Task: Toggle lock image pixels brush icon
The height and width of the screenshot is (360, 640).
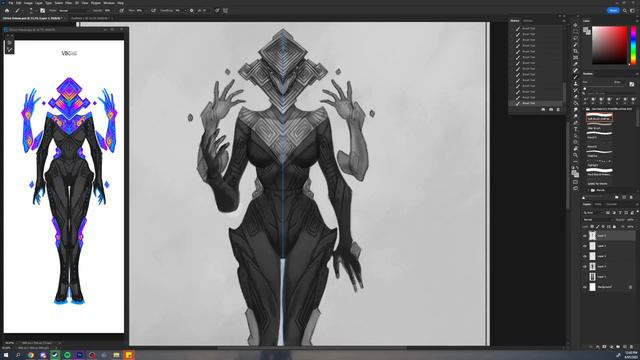Action: pyautogui.click(x=597, y=227)
